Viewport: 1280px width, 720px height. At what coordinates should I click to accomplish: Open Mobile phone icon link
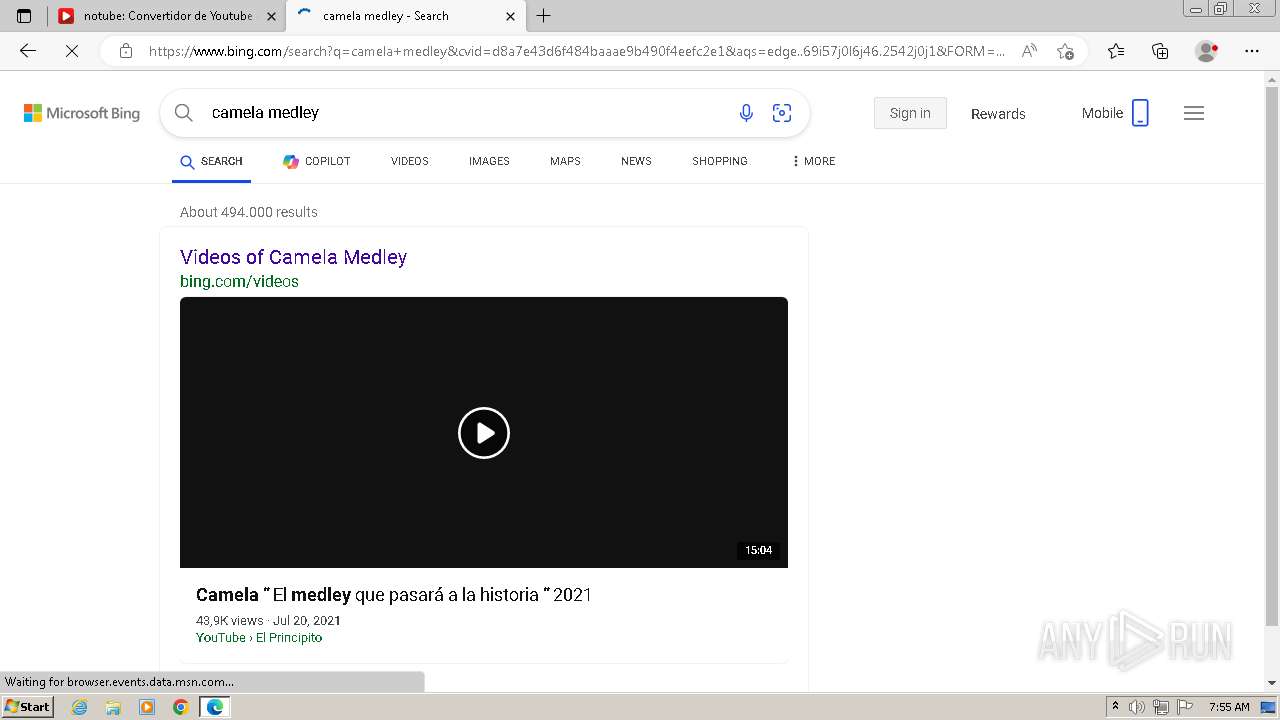(1115, 113)
